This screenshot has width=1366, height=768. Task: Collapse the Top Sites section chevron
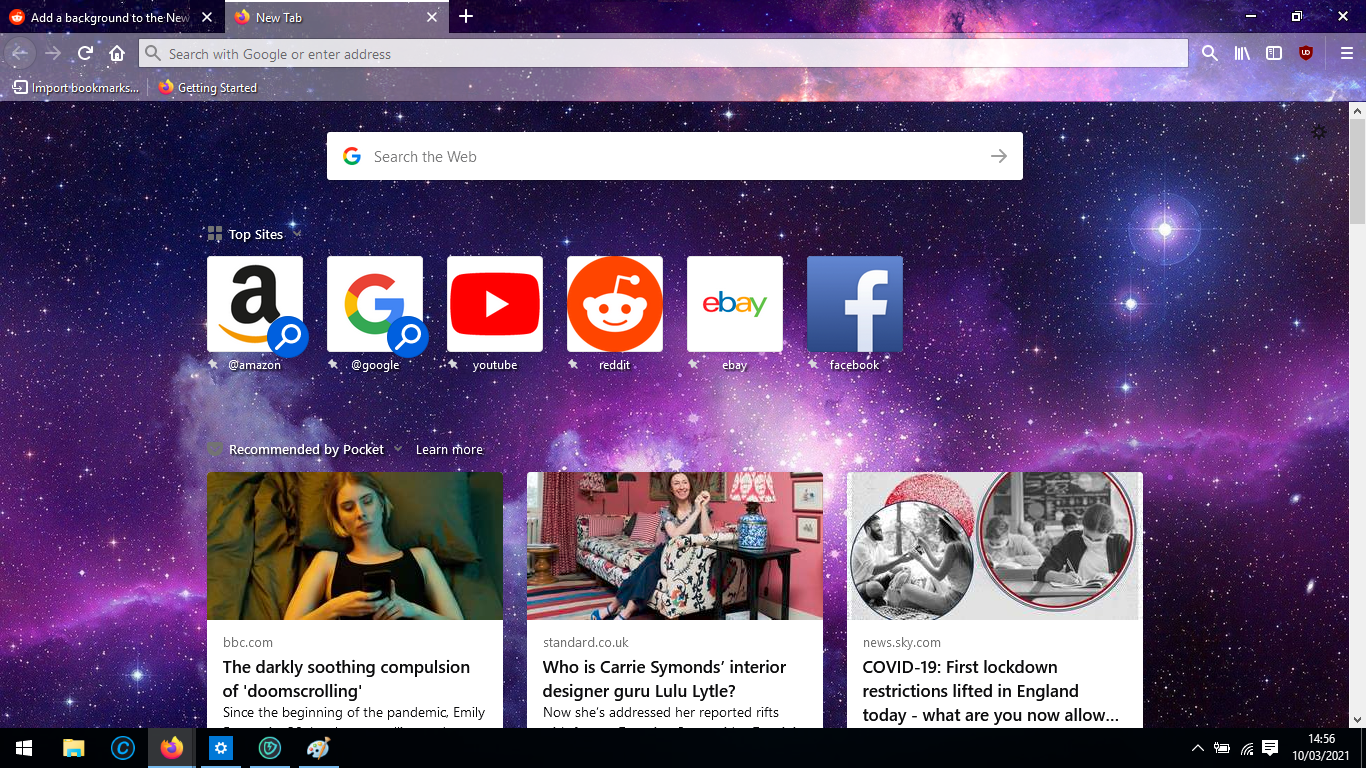(297, 234)
